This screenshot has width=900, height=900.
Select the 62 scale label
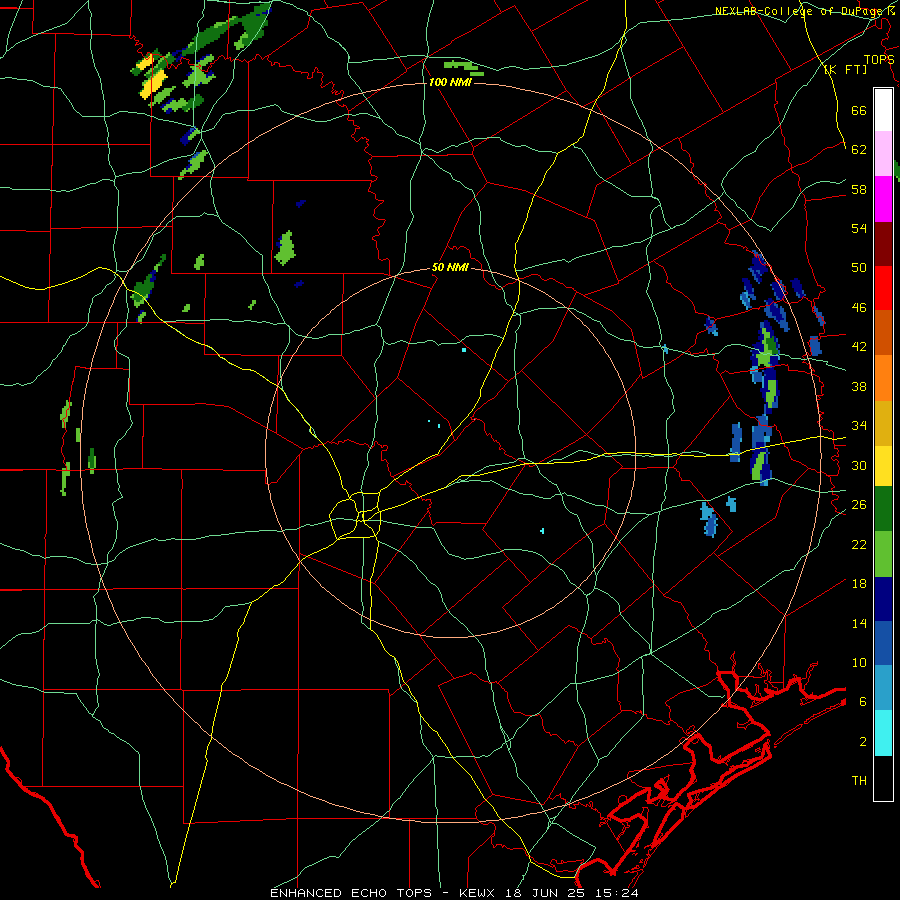(859, 150)
